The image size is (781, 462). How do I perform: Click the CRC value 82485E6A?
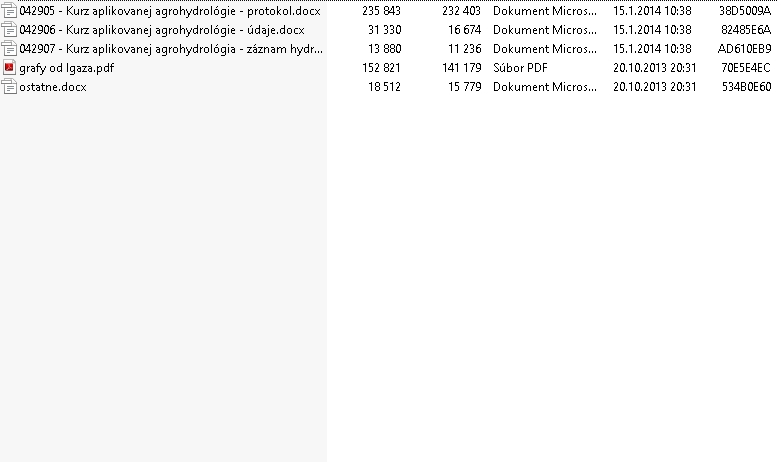coord(745,30)
